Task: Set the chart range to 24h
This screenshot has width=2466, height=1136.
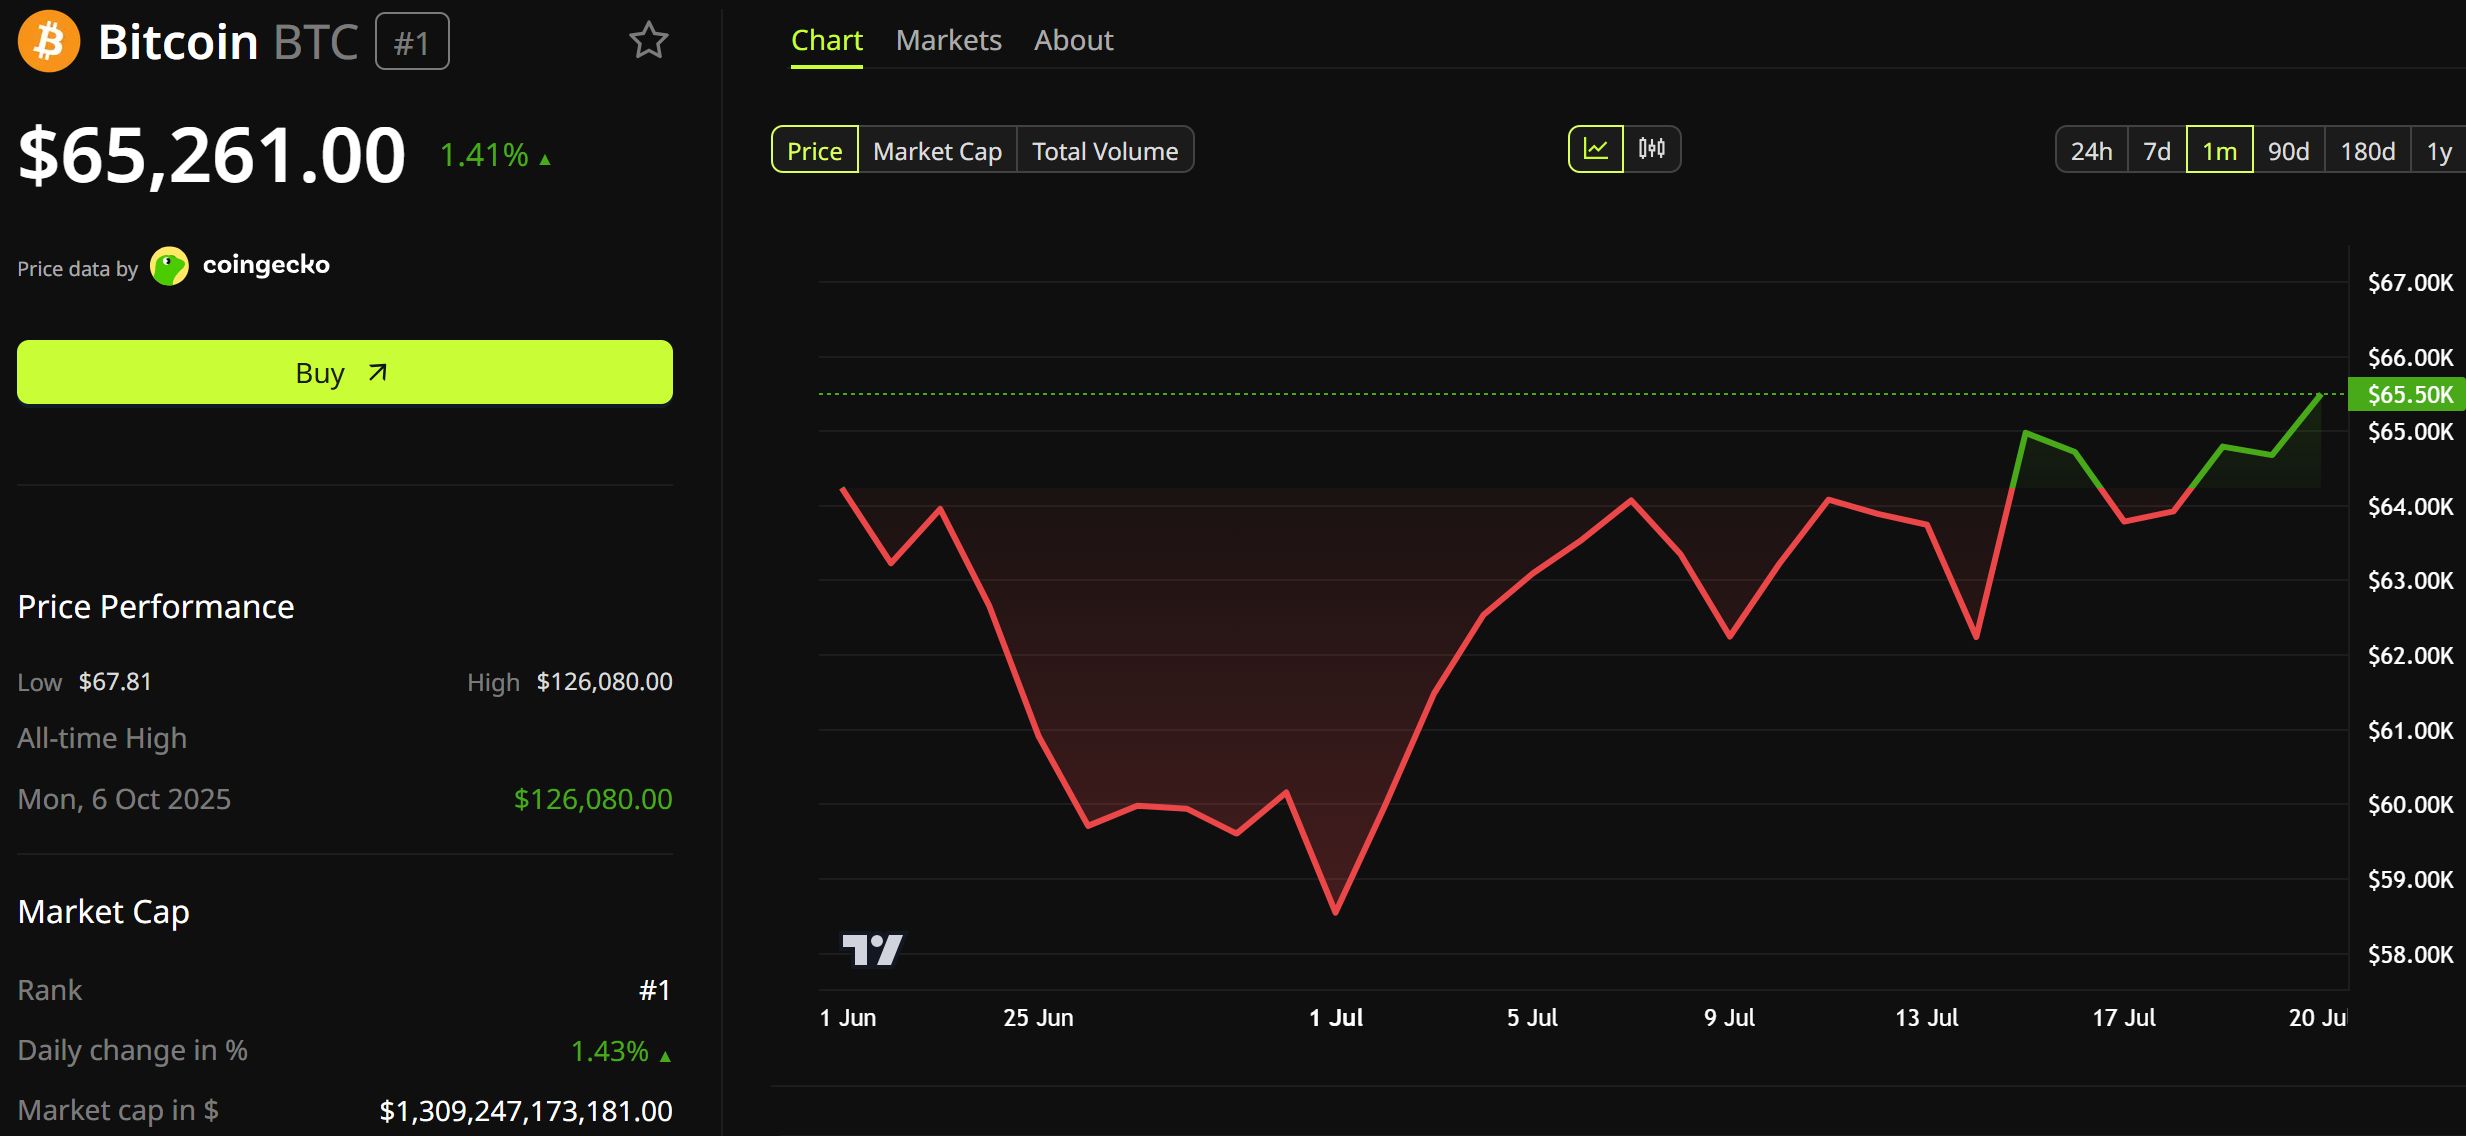Action: [x=2091, y=150]
